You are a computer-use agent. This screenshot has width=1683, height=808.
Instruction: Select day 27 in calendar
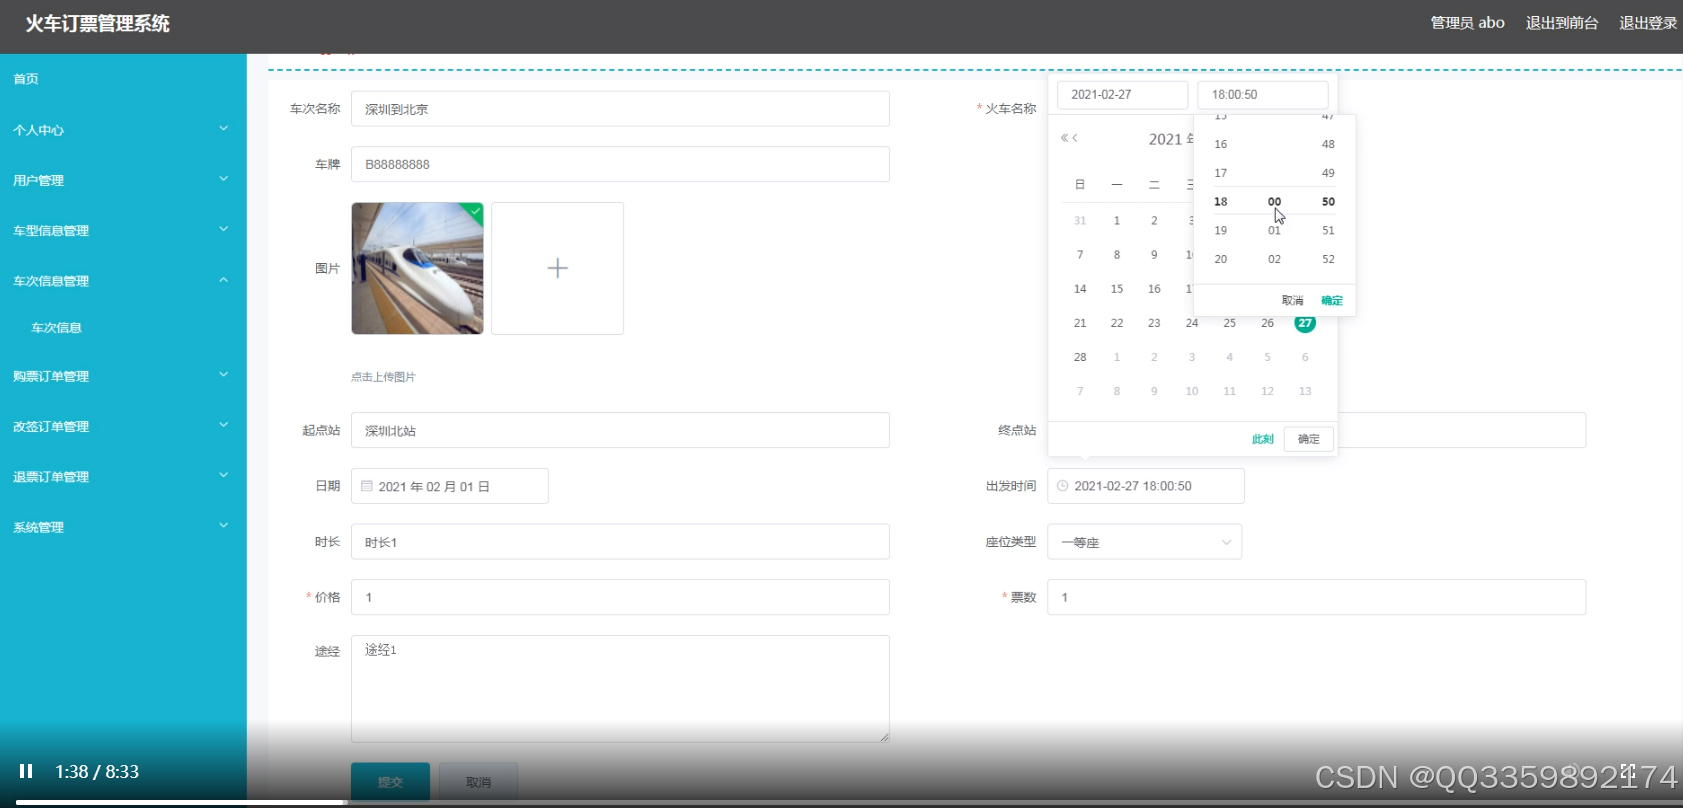1305,323
